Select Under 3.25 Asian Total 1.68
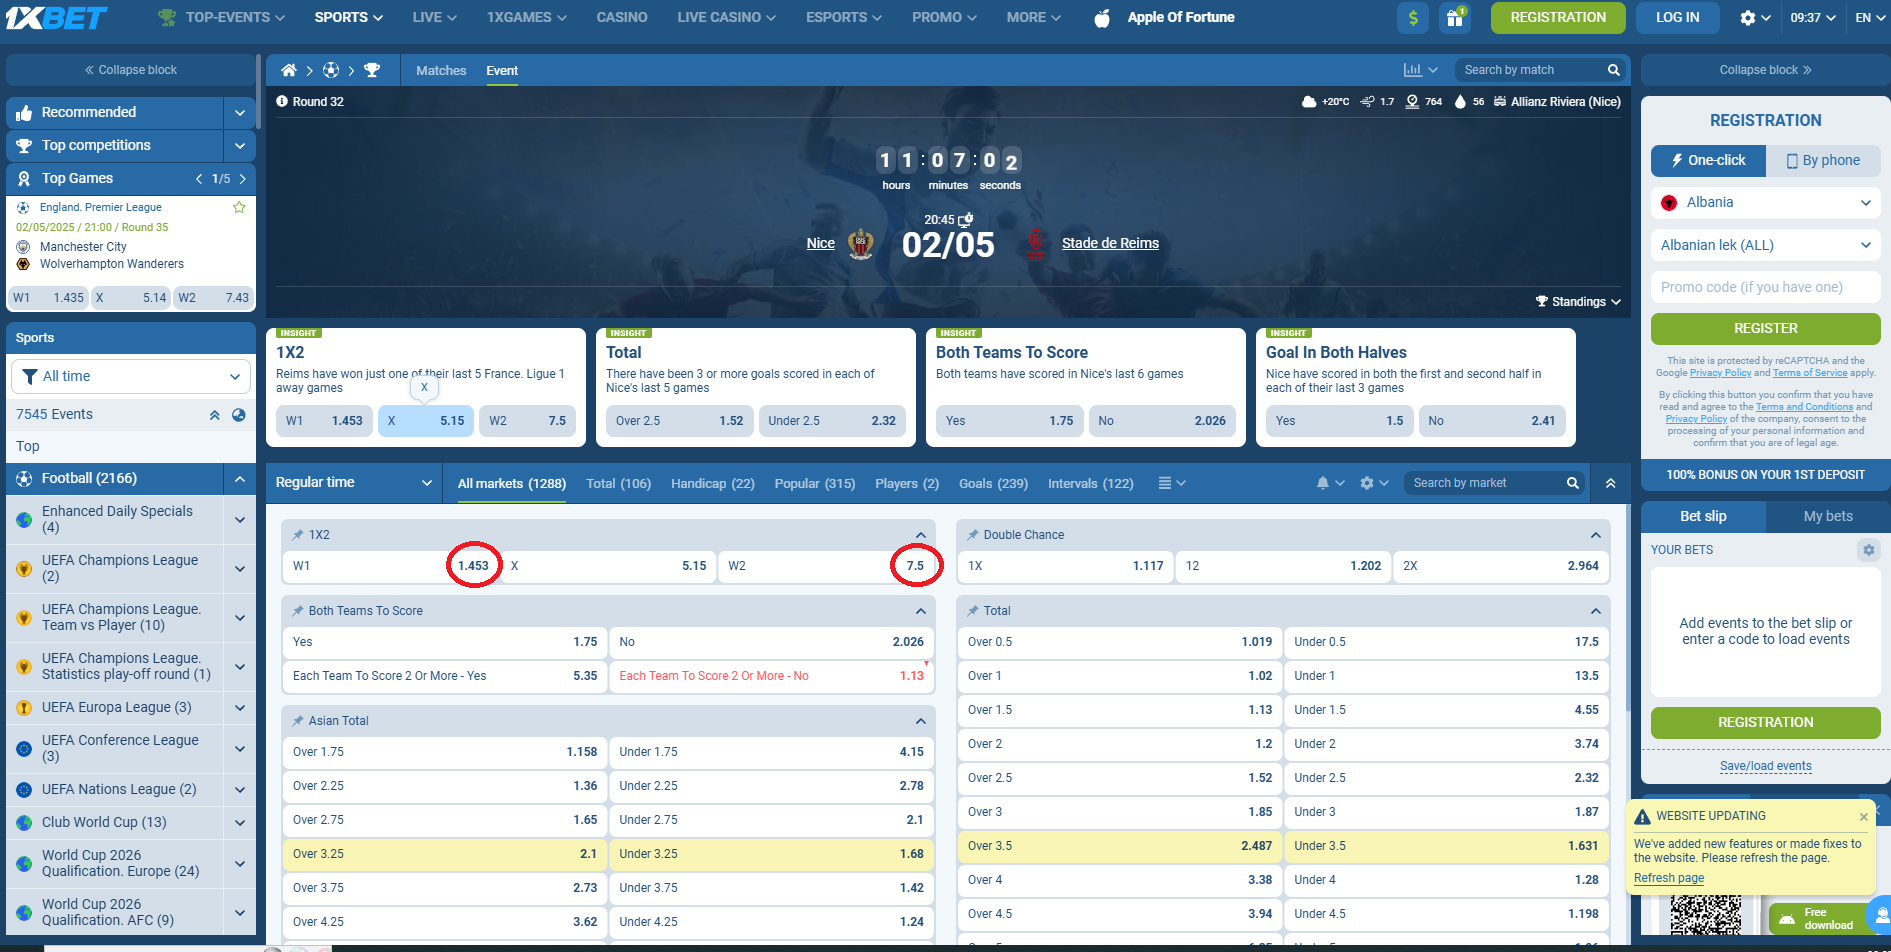This screenshot has width=1891, height=952. 771,854
